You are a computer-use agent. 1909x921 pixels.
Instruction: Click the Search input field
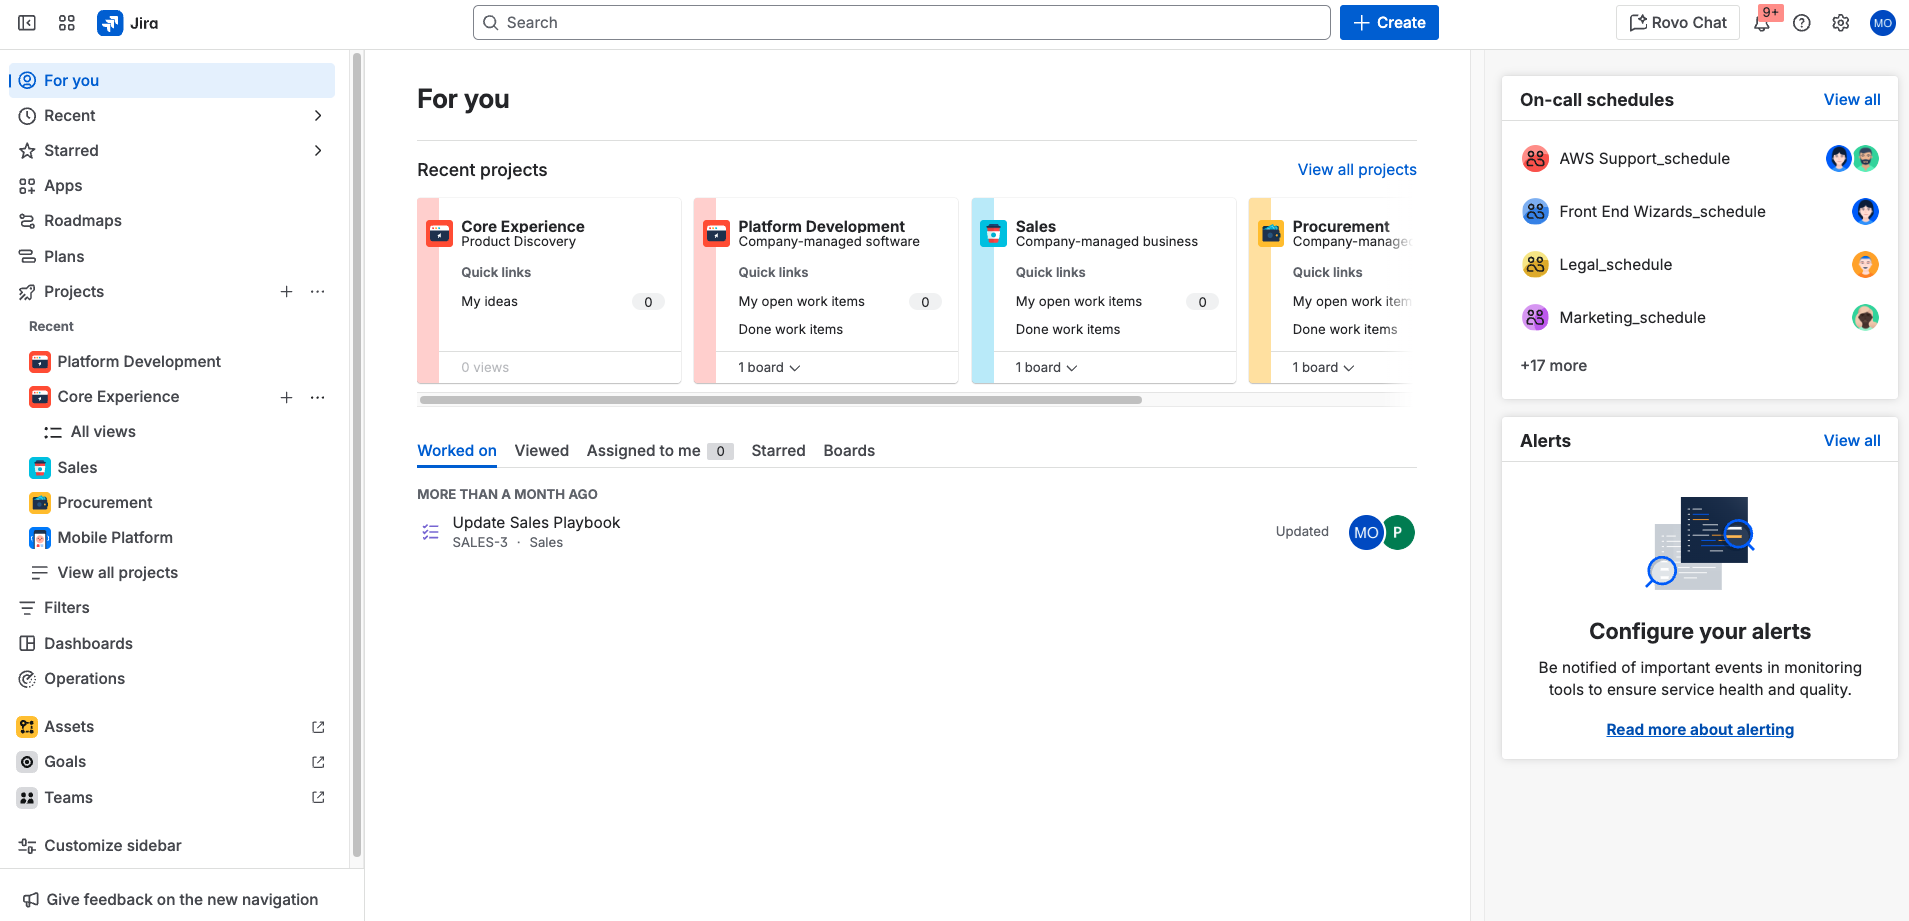pos(900,23)
